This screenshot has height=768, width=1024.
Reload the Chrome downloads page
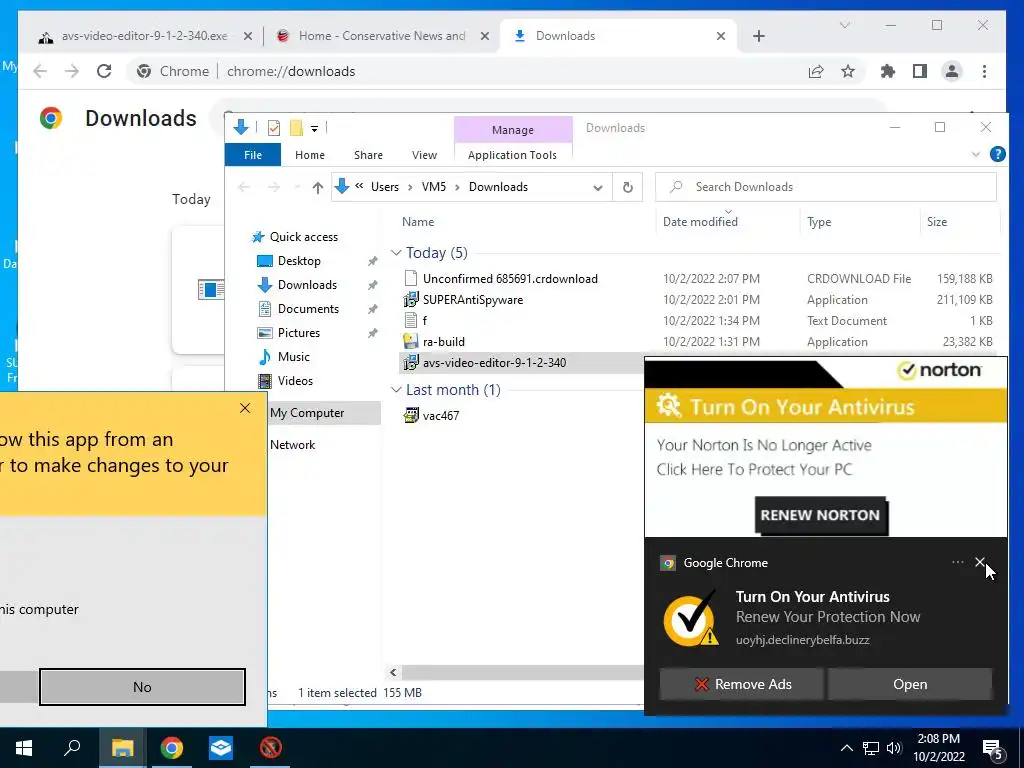pos(104,71)
